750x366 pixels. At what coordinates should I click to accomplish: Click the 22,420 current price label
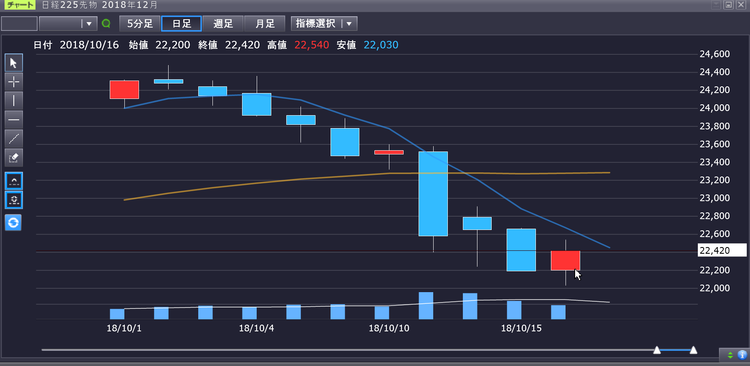pos(722,250)
